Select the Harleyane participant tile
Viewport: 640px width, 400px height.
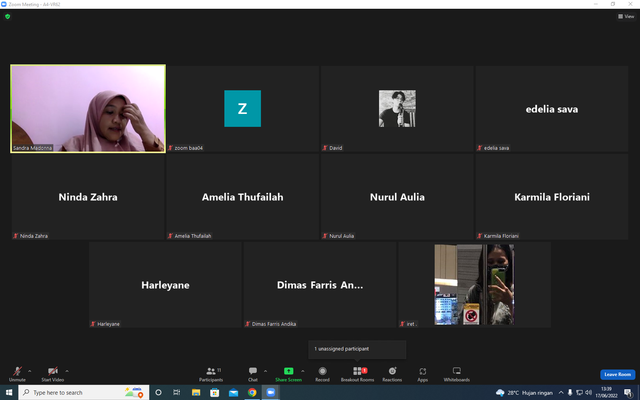[x=165, y=285]
